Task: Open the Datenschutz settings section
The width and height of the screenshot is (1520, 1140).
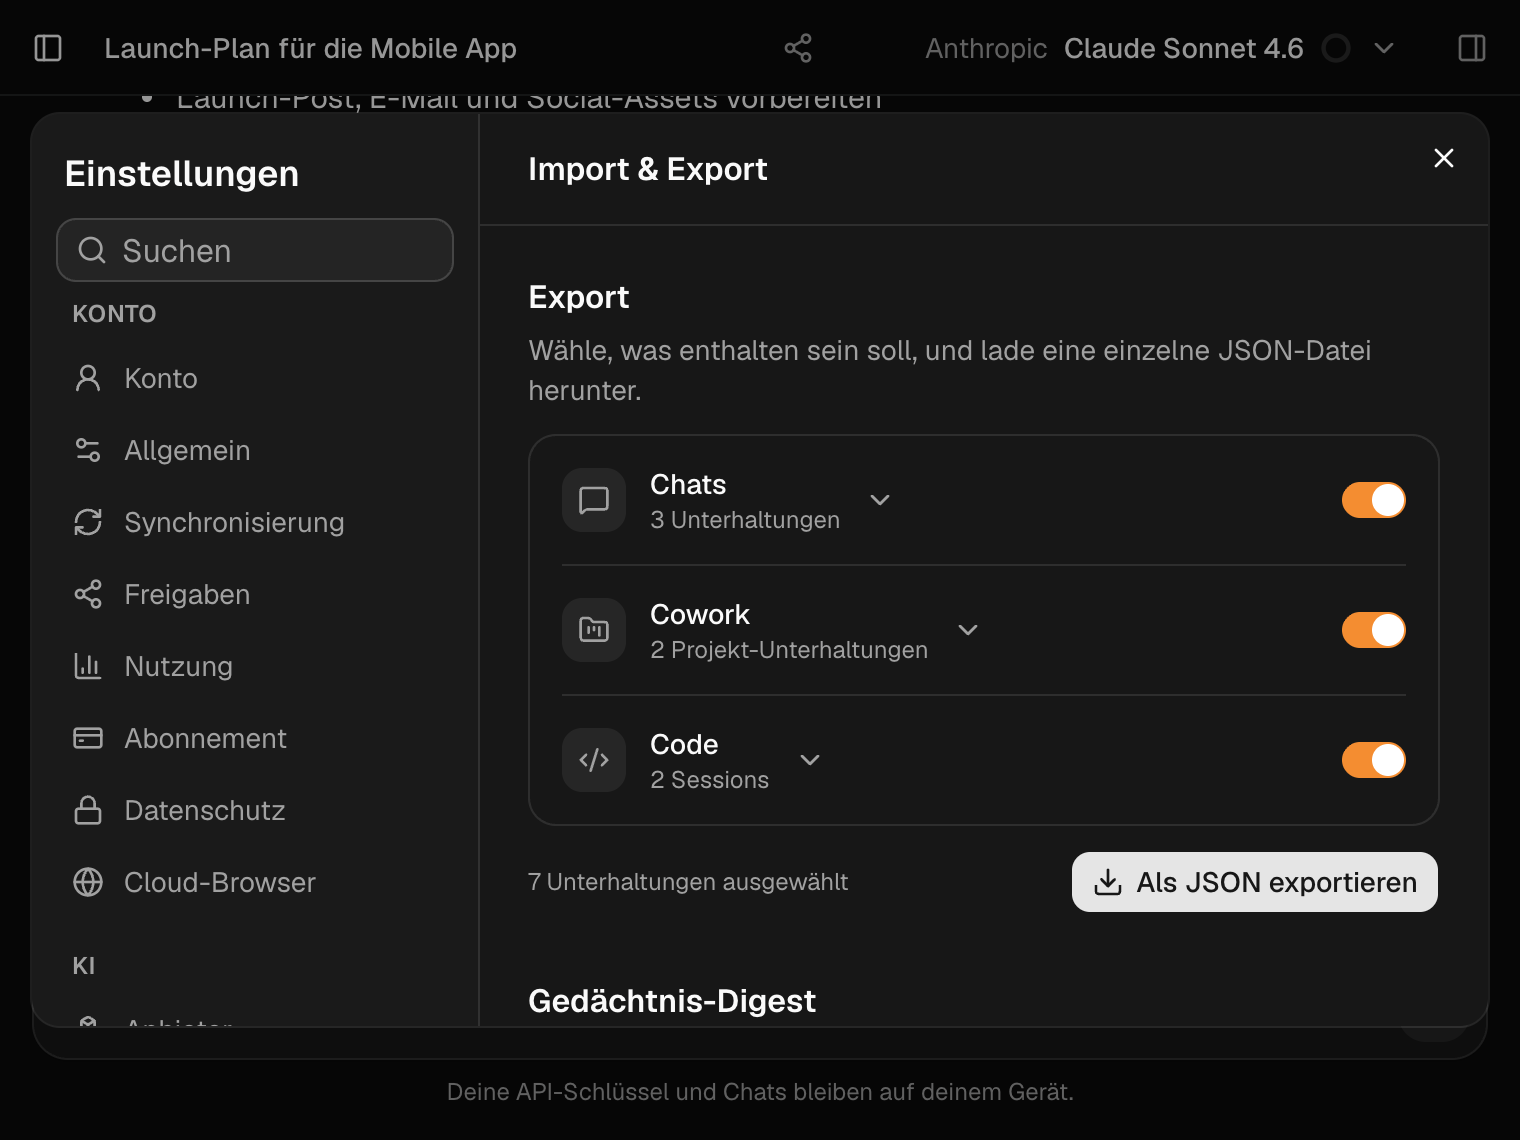Action: pos(256,810)
